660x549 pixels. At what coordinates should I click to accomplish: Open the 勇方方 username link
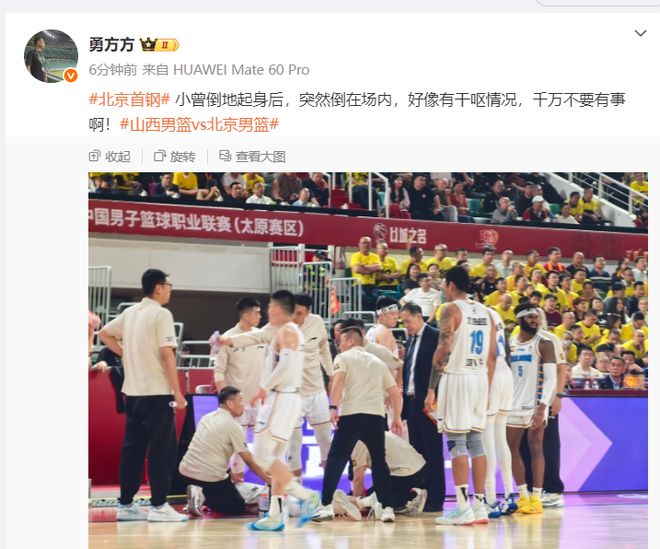[x=112, y=45]
